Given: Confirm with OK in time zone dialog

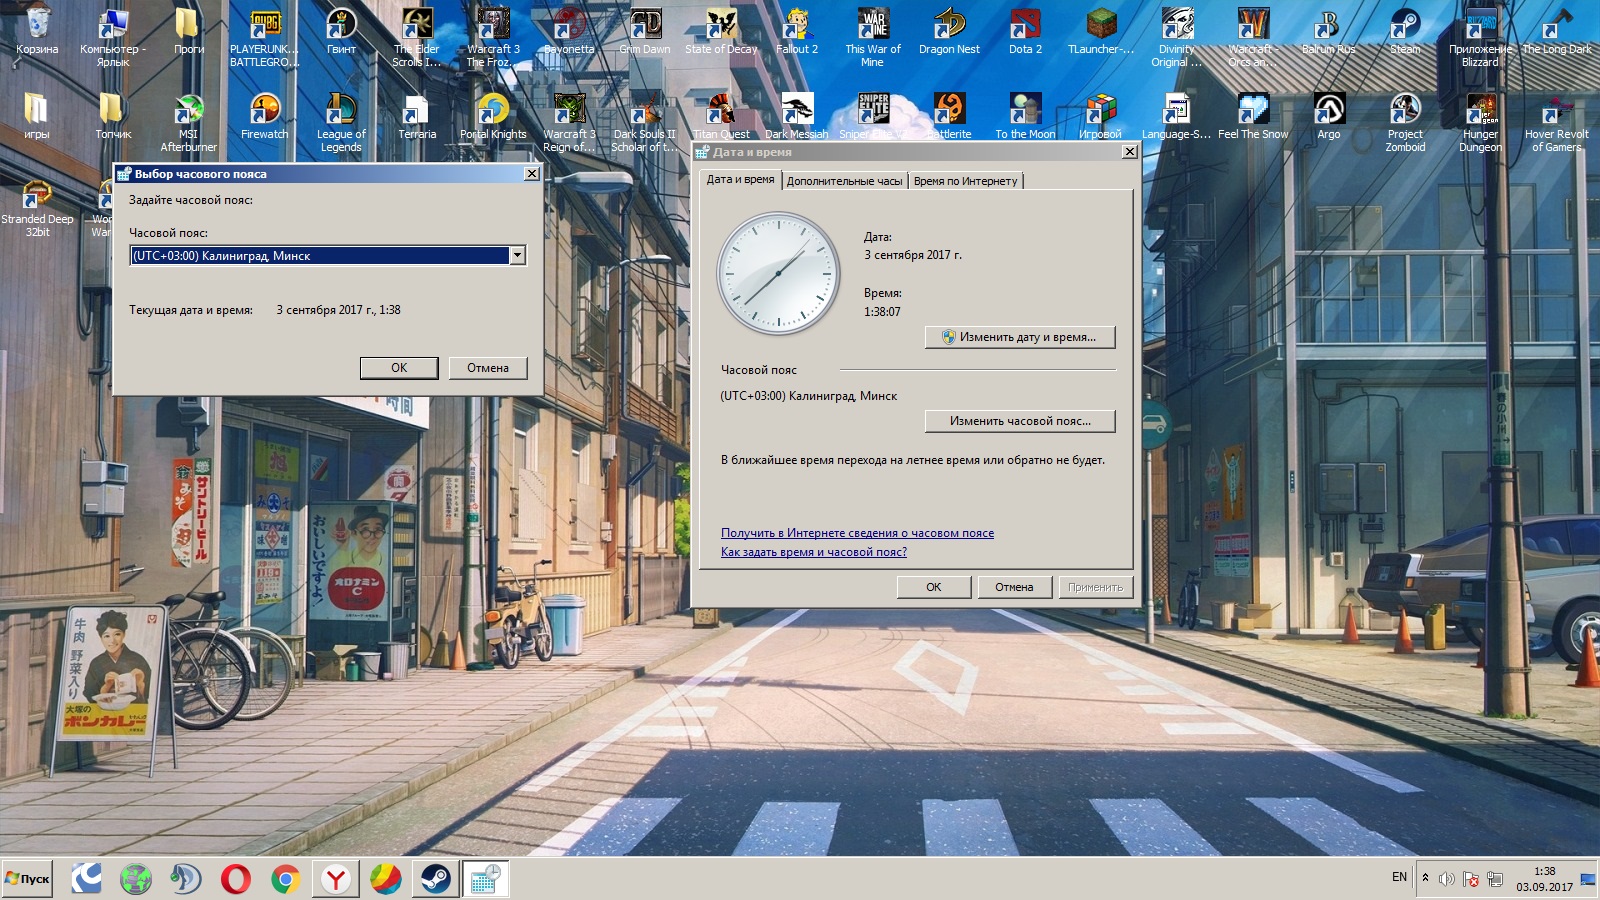Looking at the screenshot, I should pyautogui.click(x=399, y=368).
